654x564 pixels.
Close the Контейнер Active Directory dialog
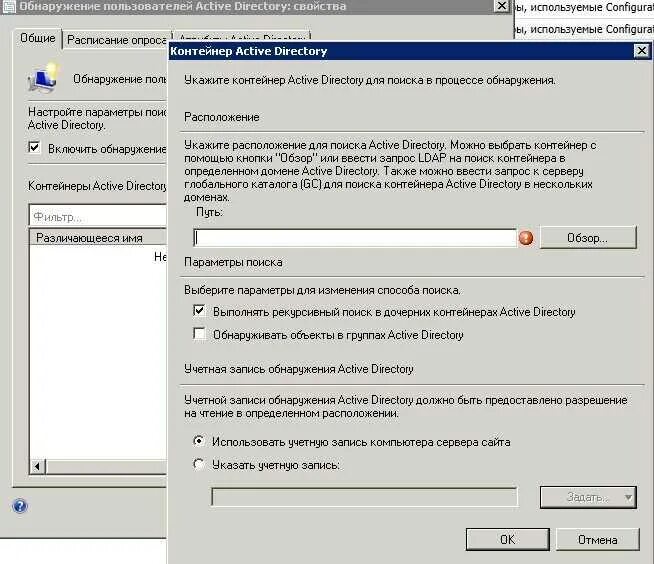(641, 51)
